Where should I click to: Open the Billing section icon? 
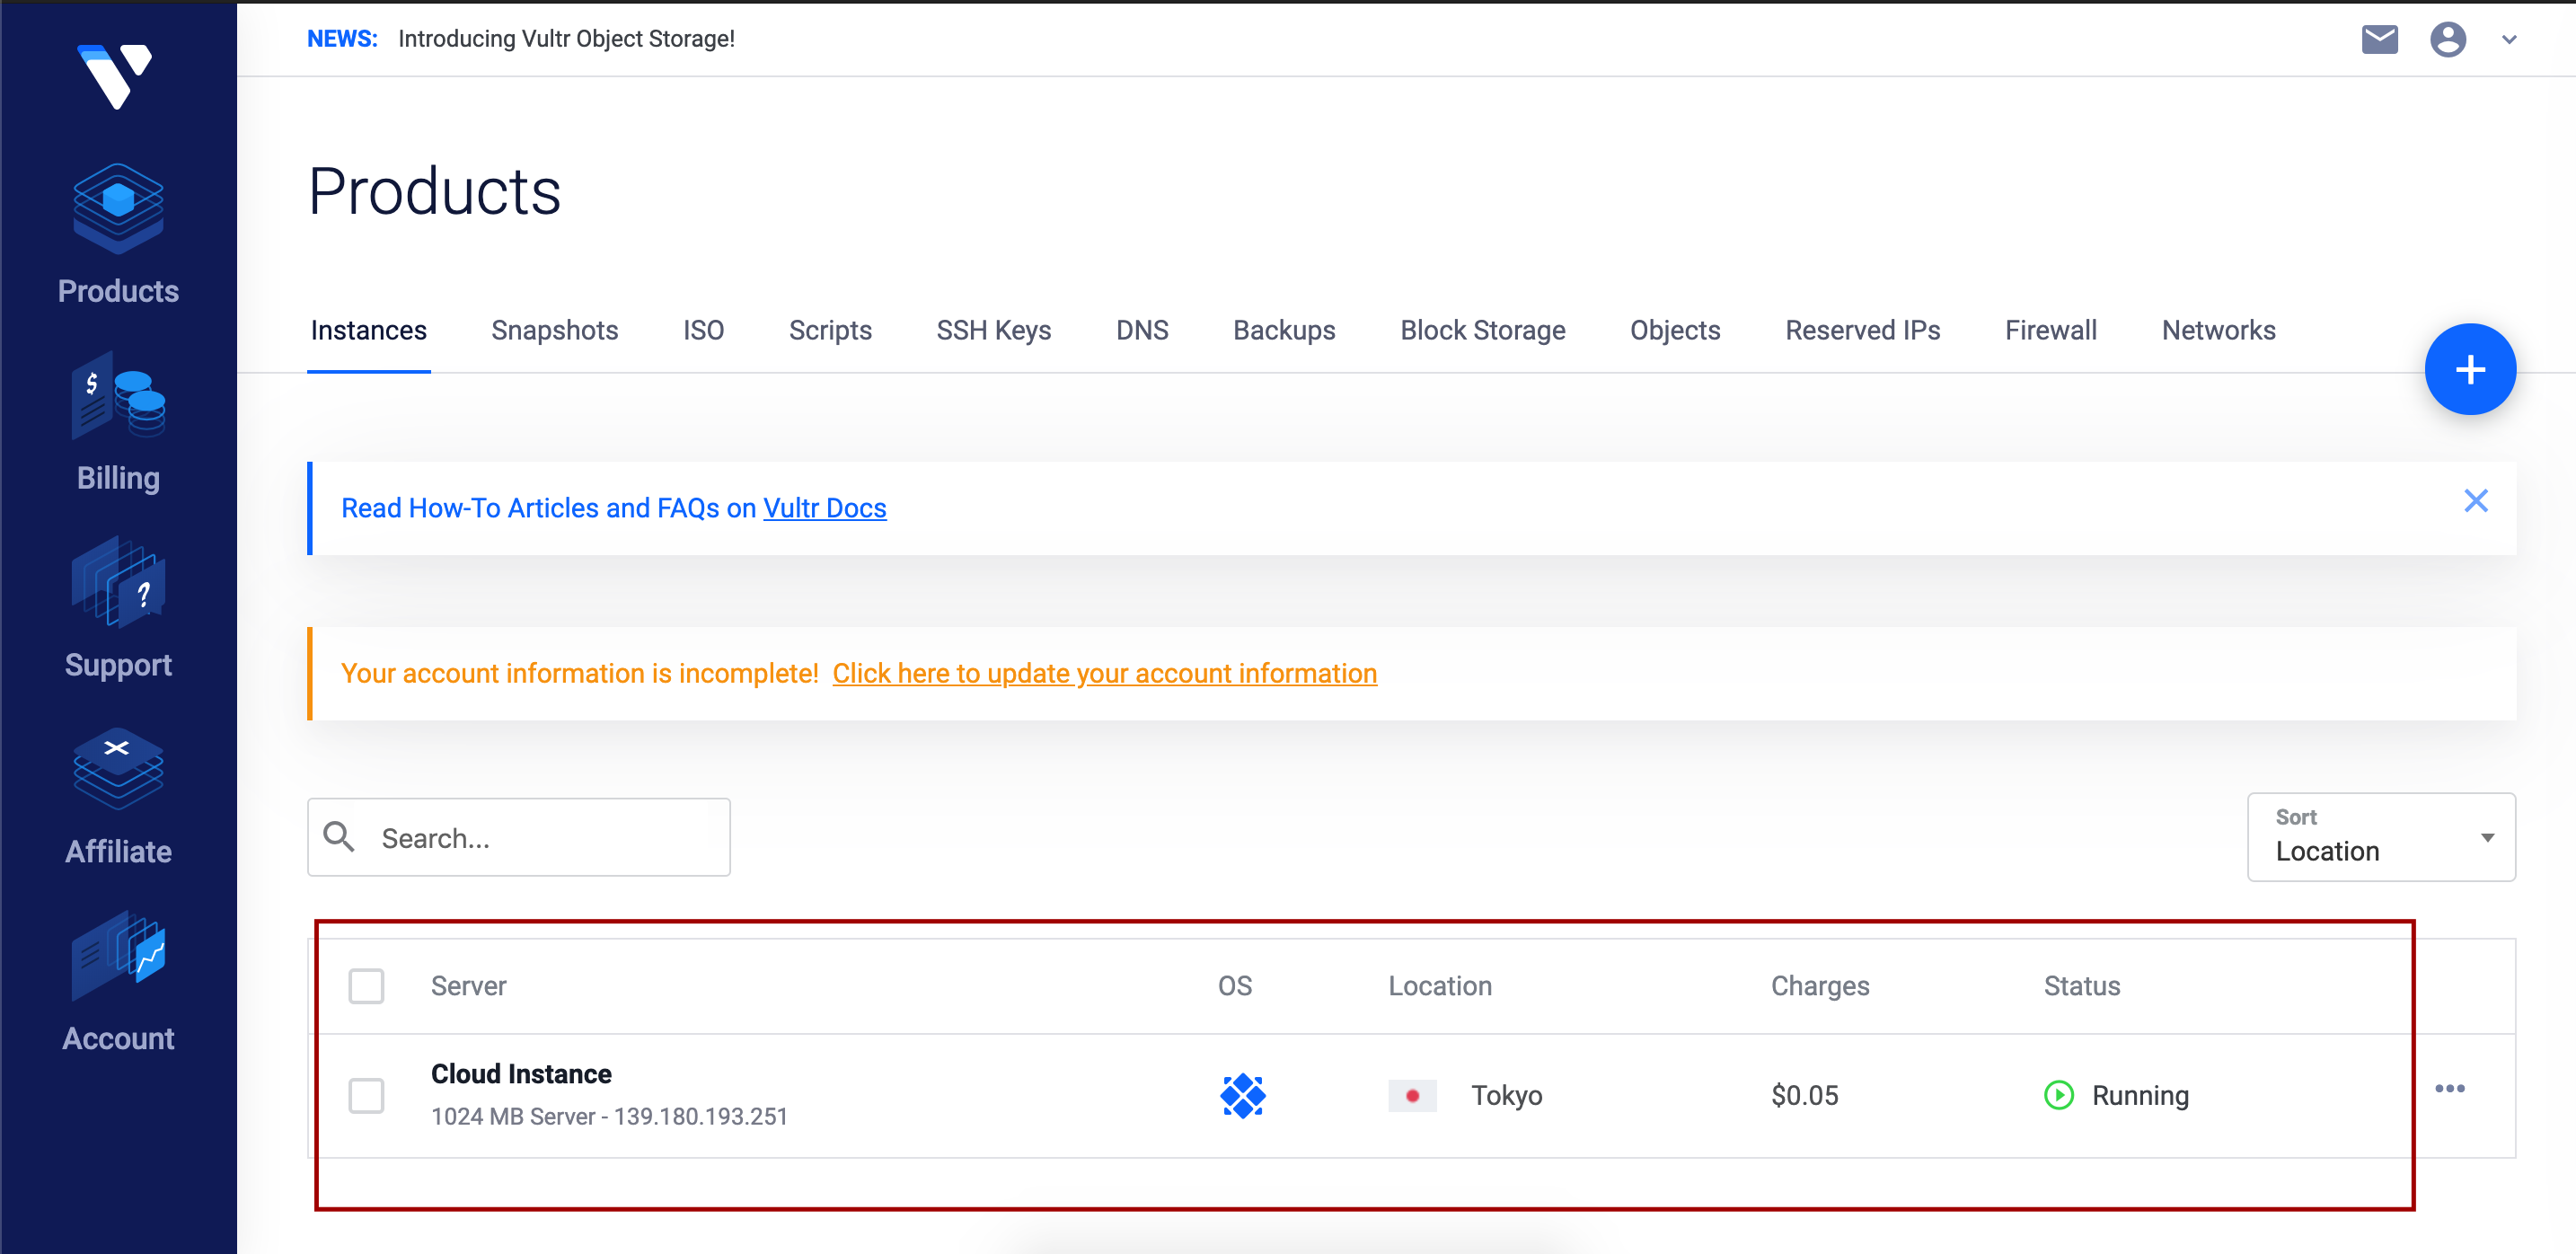pyautogui.click(x=118, y=396)
